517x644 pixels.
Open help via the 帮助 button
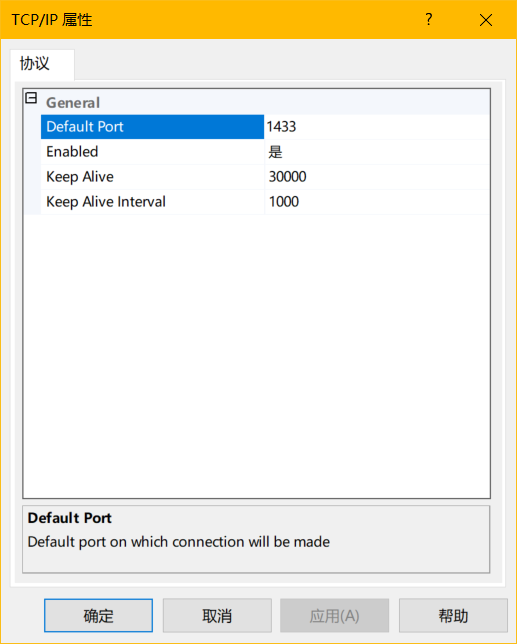point(453,616)
